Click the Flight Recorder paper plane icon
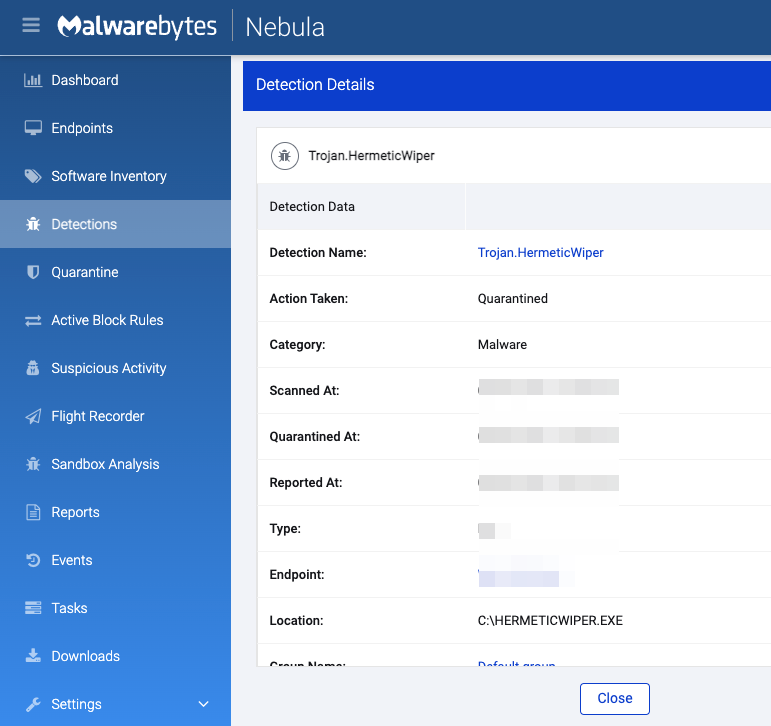This screenshot has width=771, height=726. pyautogui.click(x=33, y=416)
